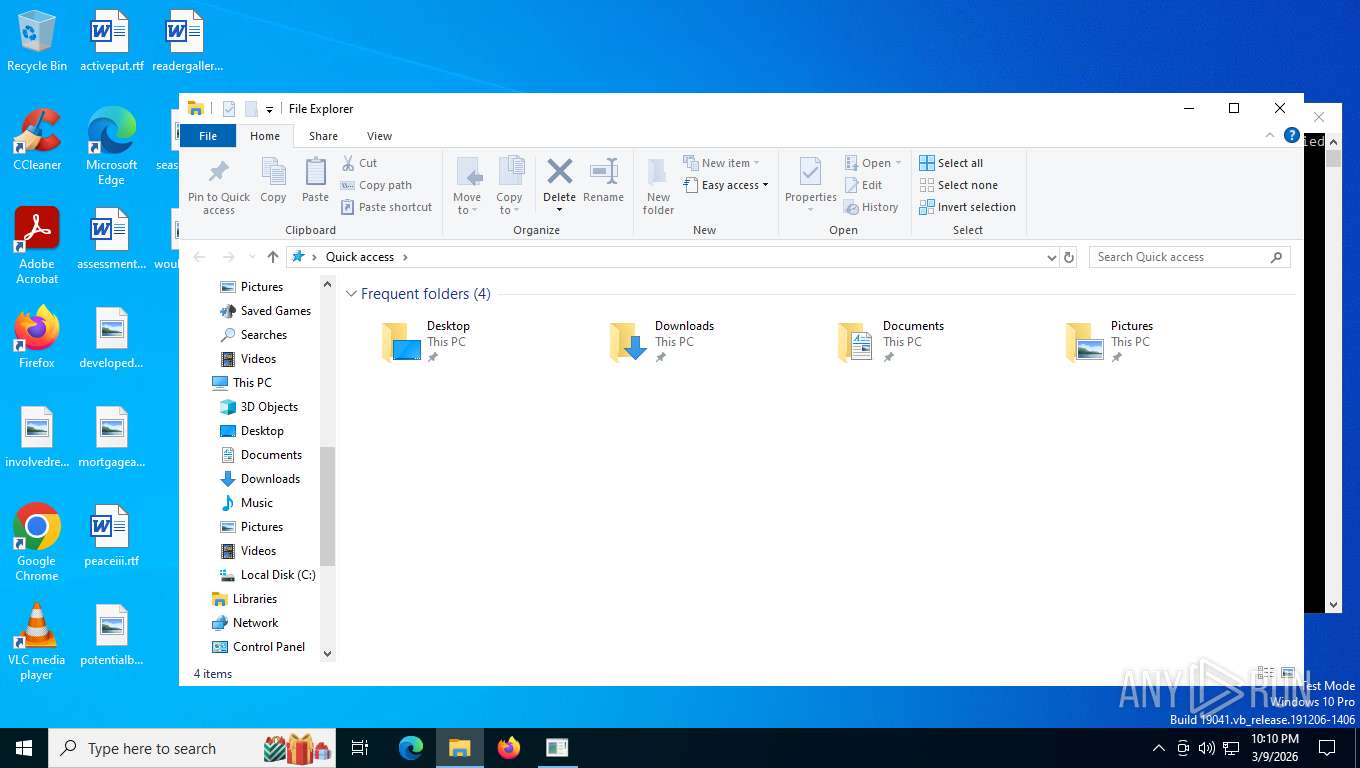Switch to Large icons view in status bar

pos(1288,674)
